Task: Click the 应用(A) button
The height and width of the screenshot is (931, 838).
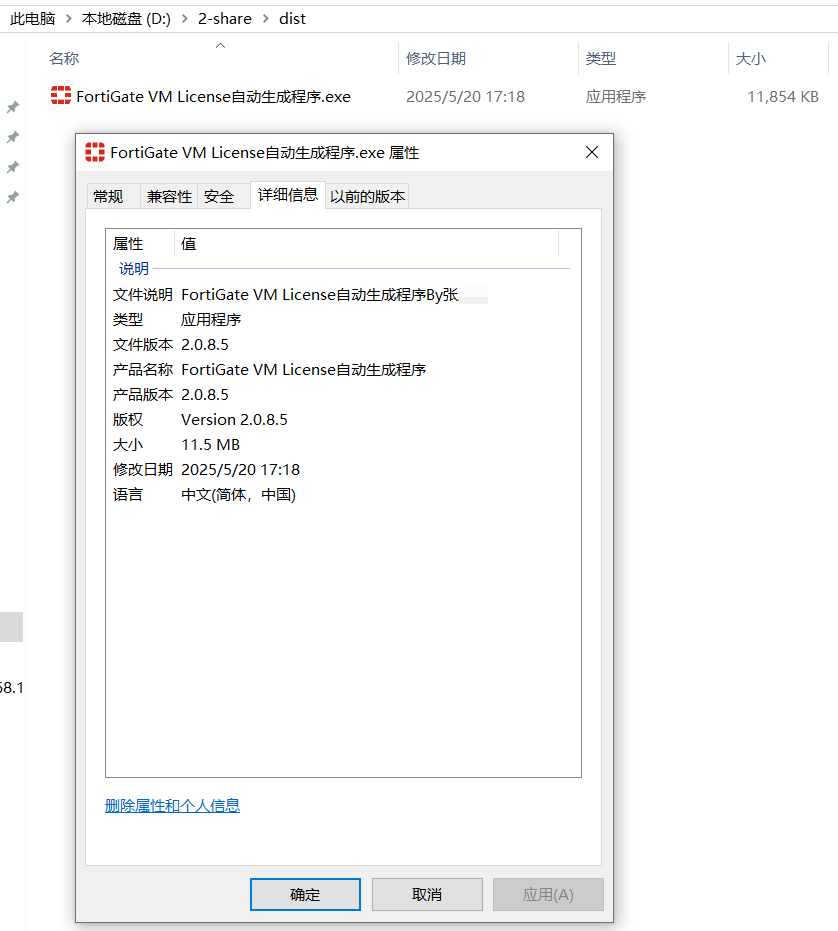Action: pos(548,894)
